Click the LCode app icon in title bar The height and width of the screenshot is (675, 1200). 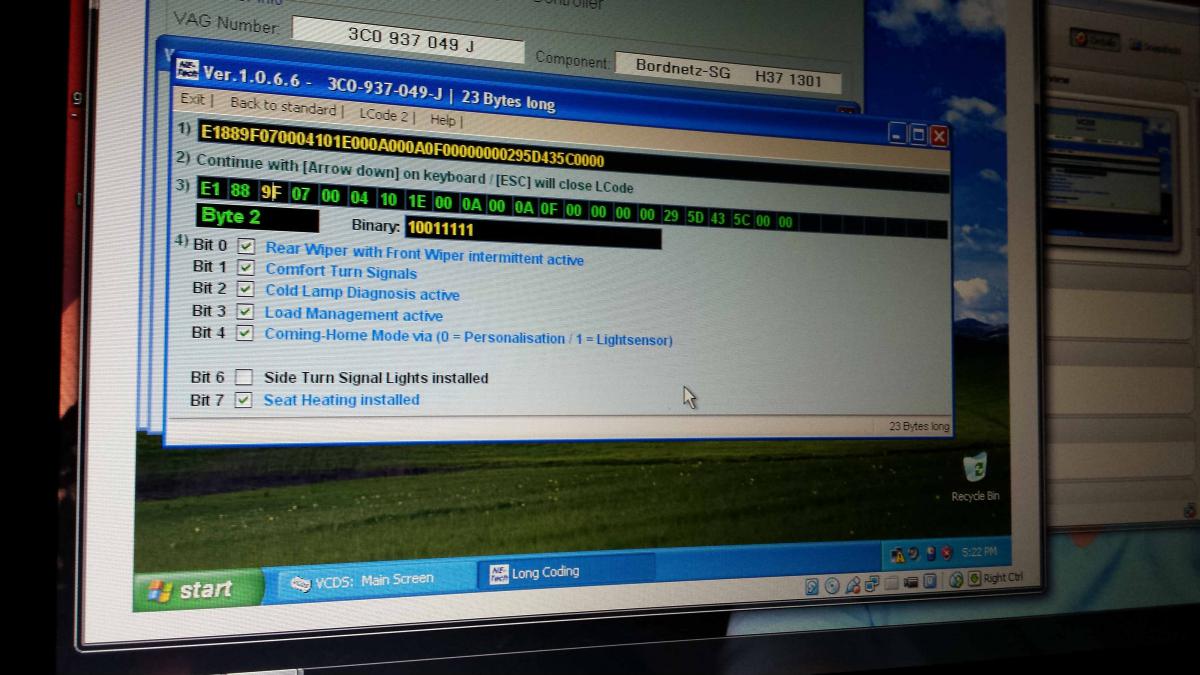click(187, 70)
